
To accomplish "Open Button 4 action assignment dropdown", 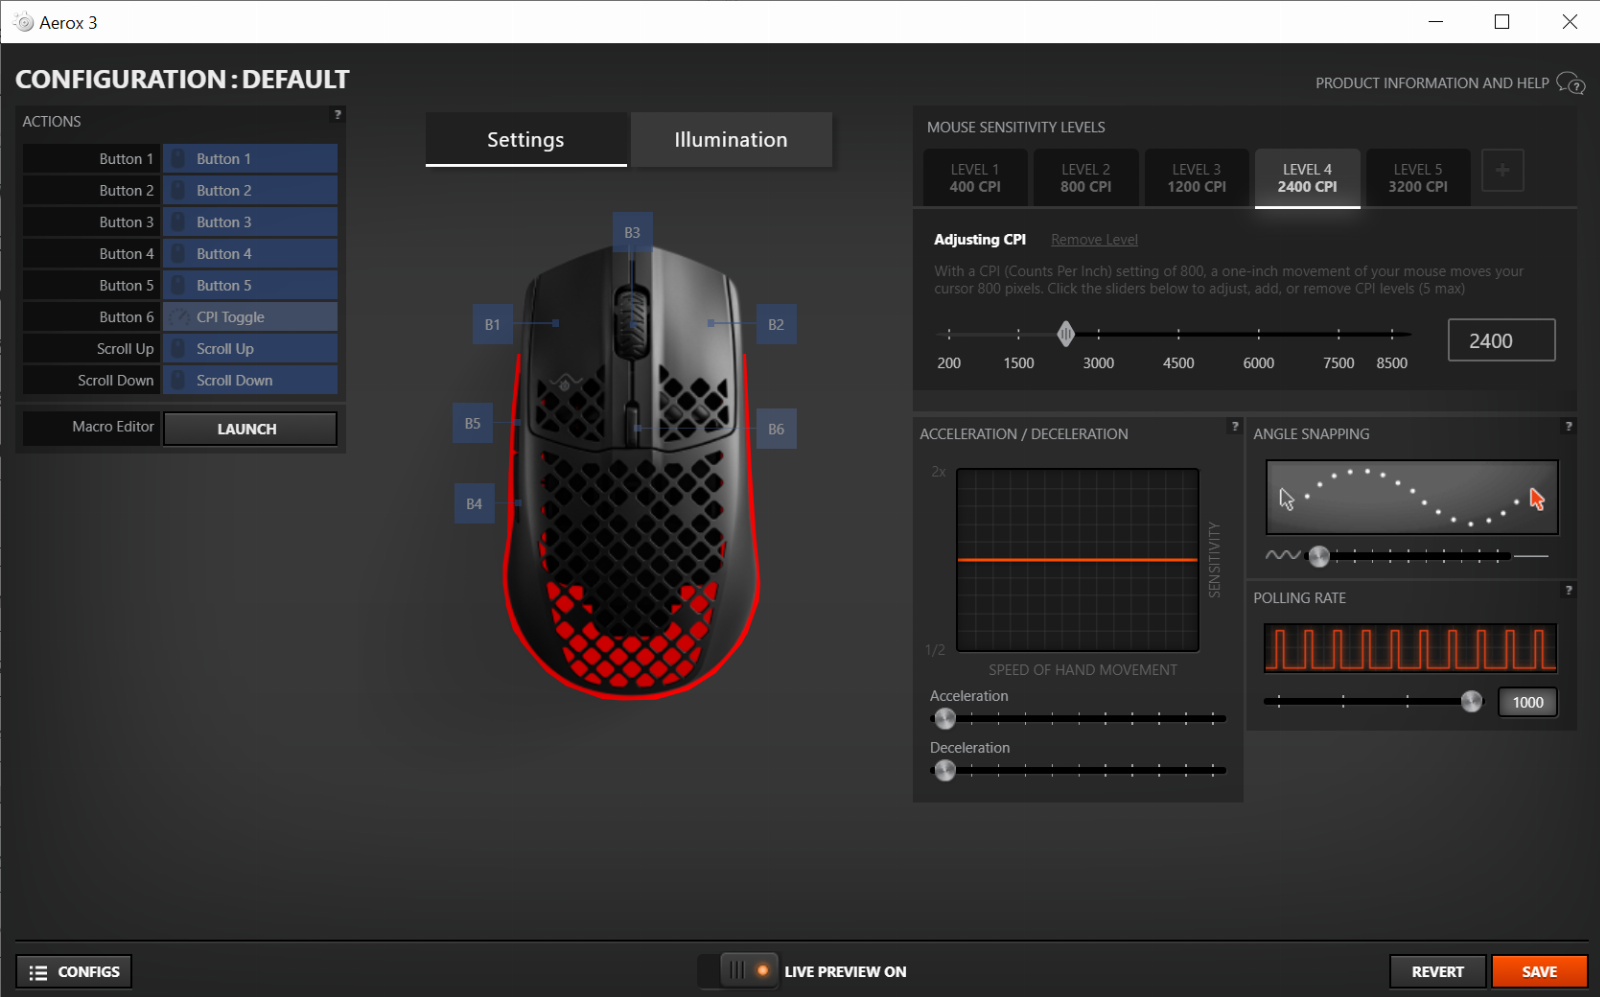I will coord(250,254).
